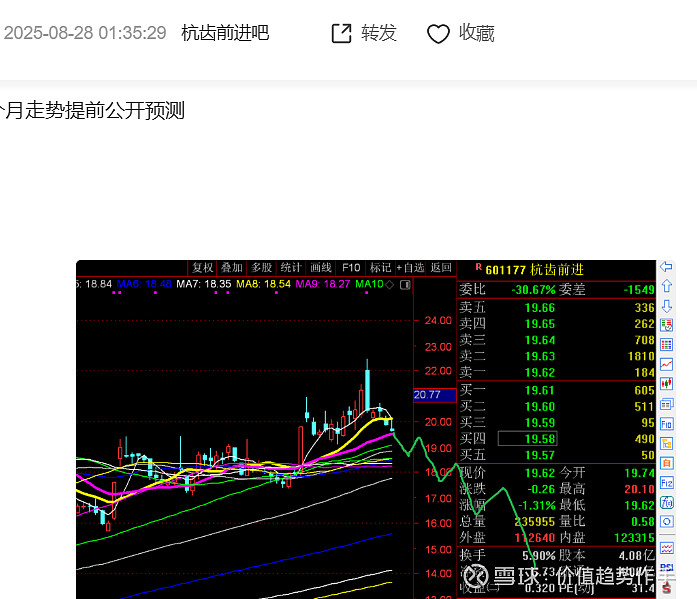Click the 卖四 price 19.65
The image size is (697, 599).
[x=540, y=324]
